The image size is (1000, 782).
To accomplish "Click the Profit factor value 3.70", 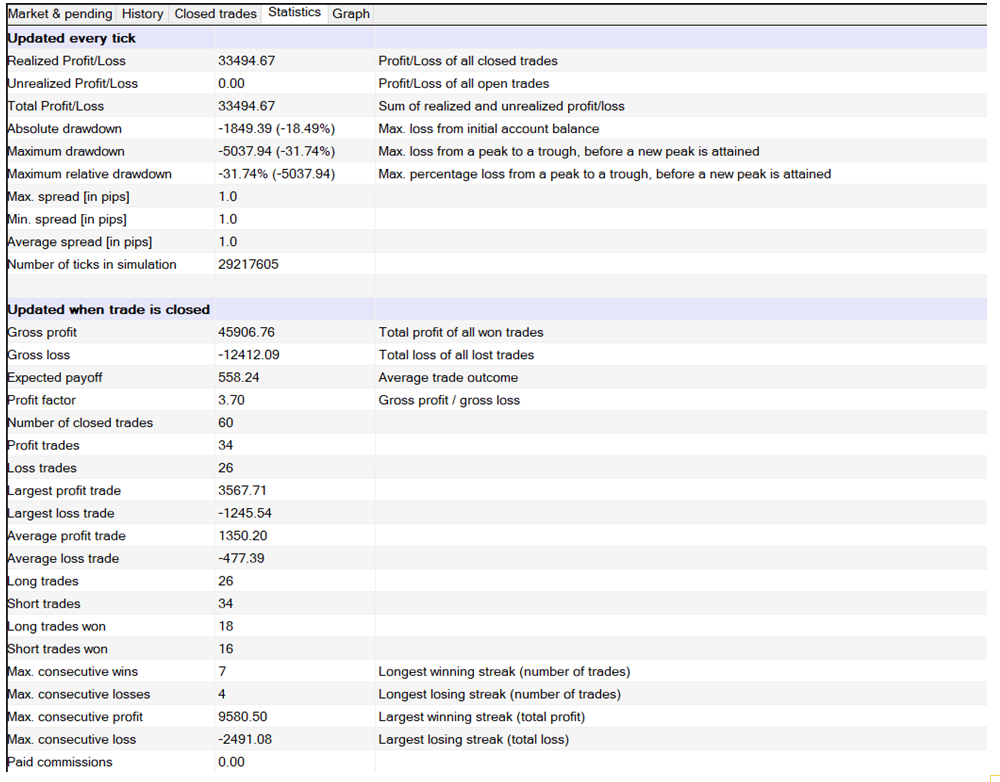I will click(231, 401).
